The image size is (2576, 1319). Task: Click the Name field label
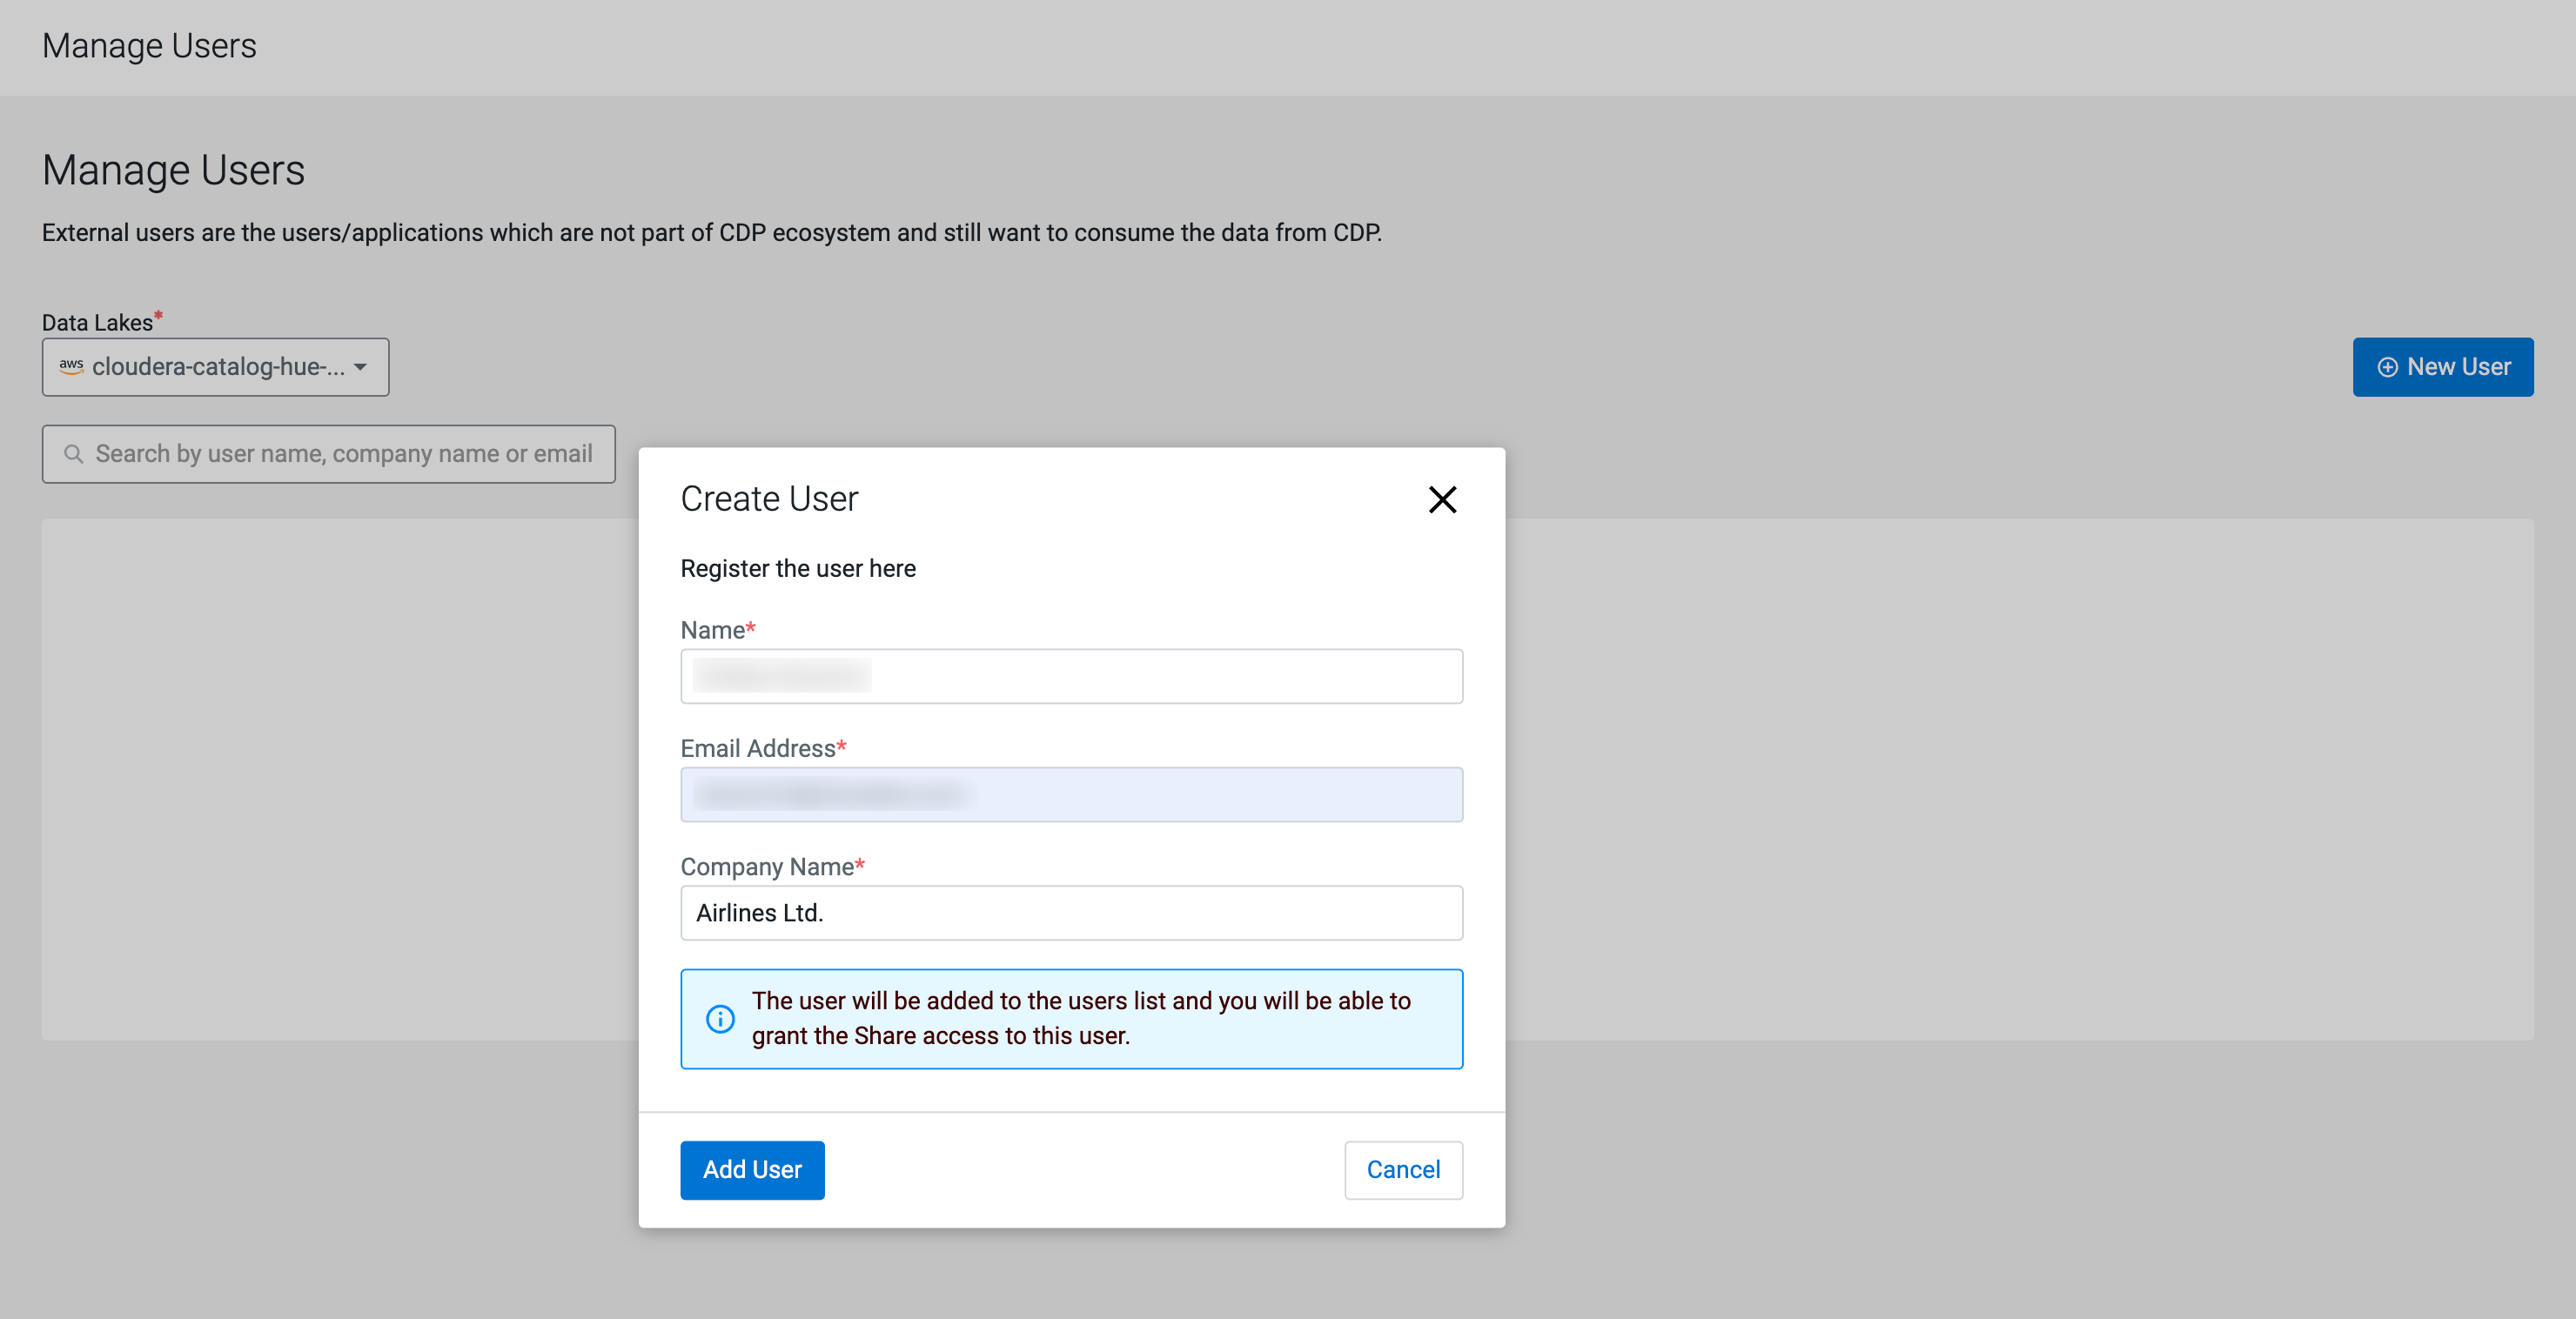pyautogui.click(x=712, y=630)
